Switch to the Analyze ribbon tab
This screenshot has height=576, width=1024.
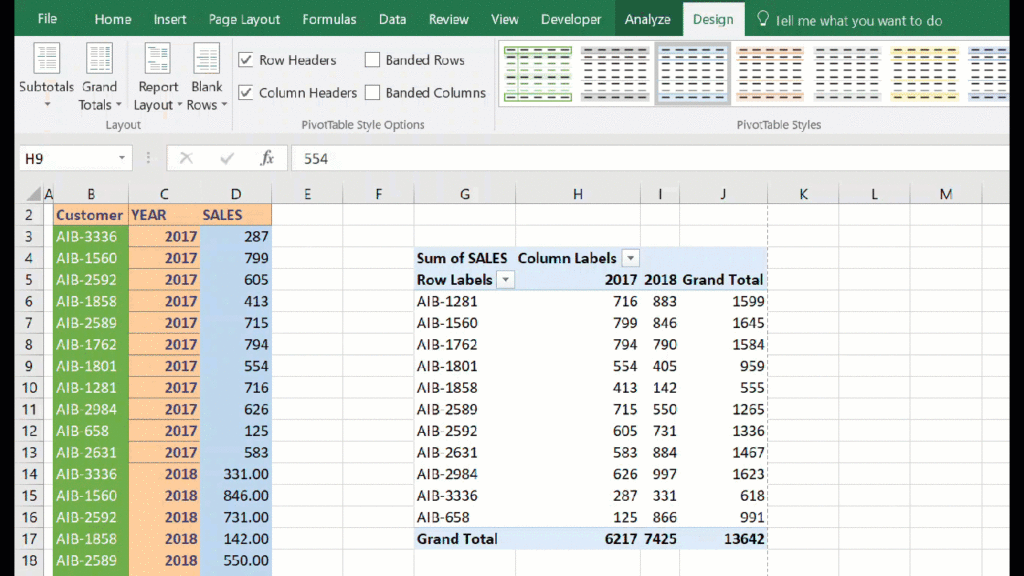point(647,19)
